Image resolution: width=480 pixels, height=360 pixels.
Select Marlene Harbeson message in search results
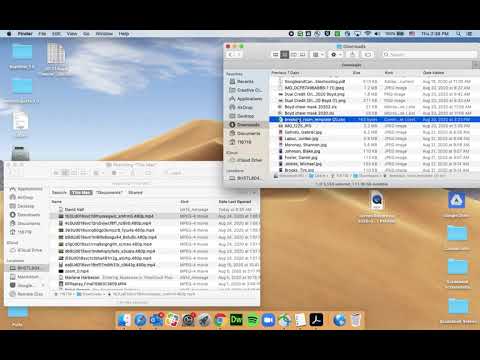pos(155,277)
